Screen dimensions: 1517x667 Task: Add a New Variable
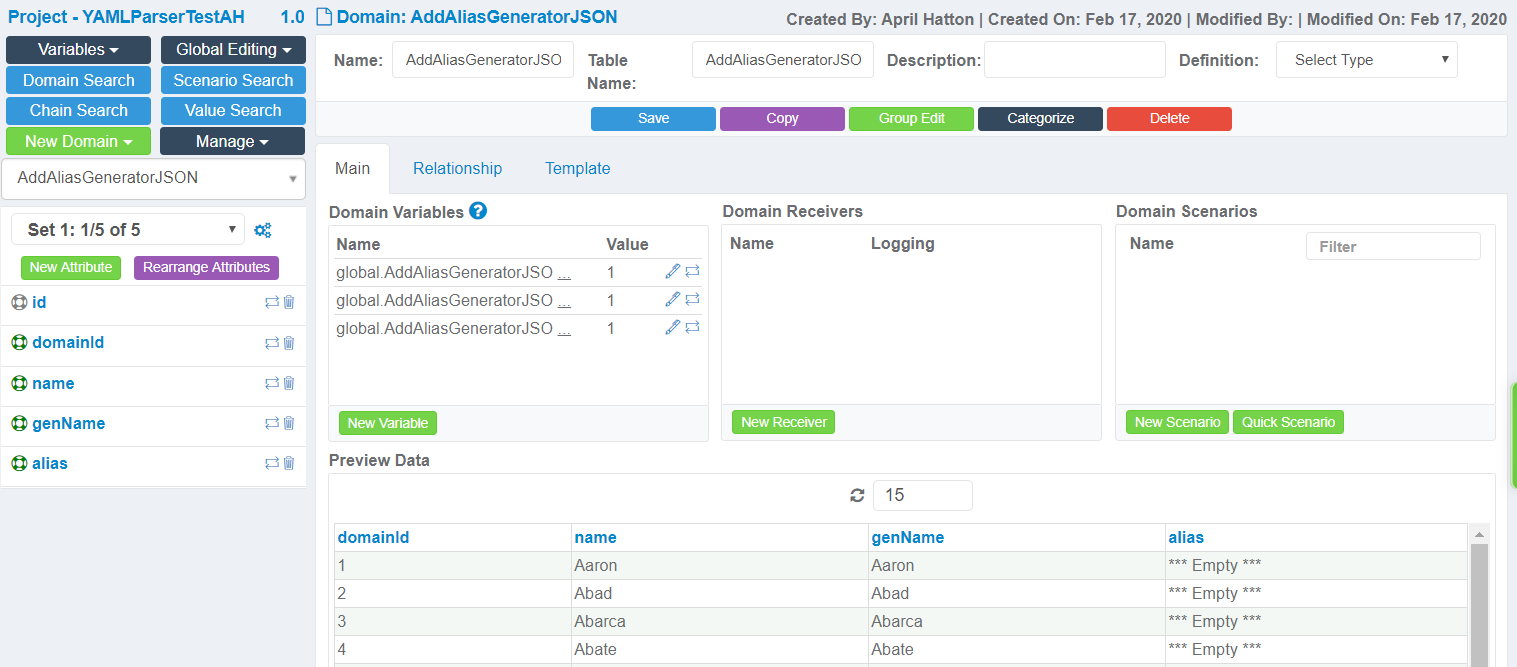pos(388,423)
